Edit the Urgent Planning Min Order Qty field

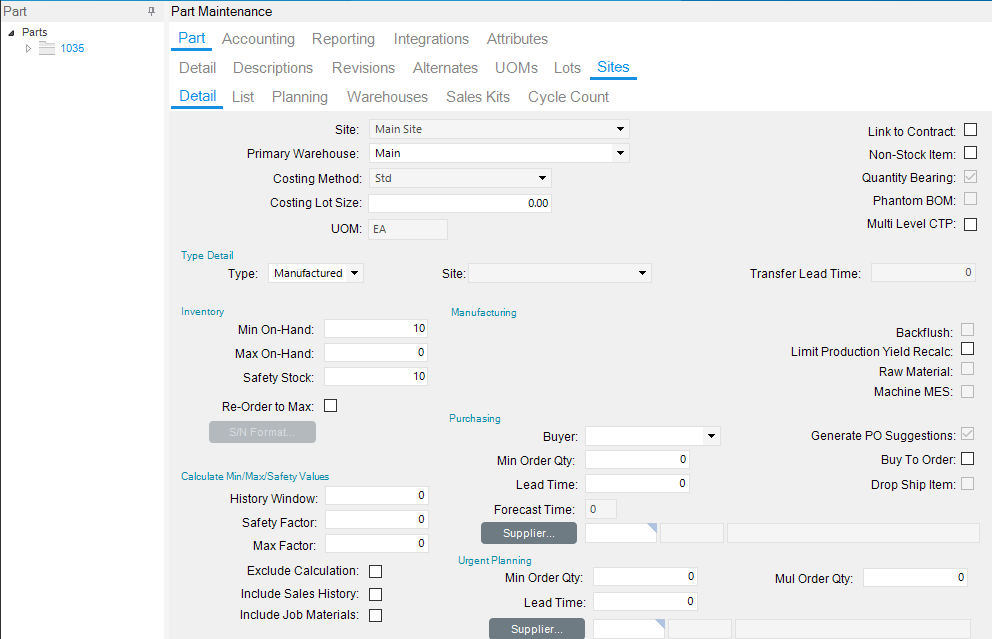(645, 576)
